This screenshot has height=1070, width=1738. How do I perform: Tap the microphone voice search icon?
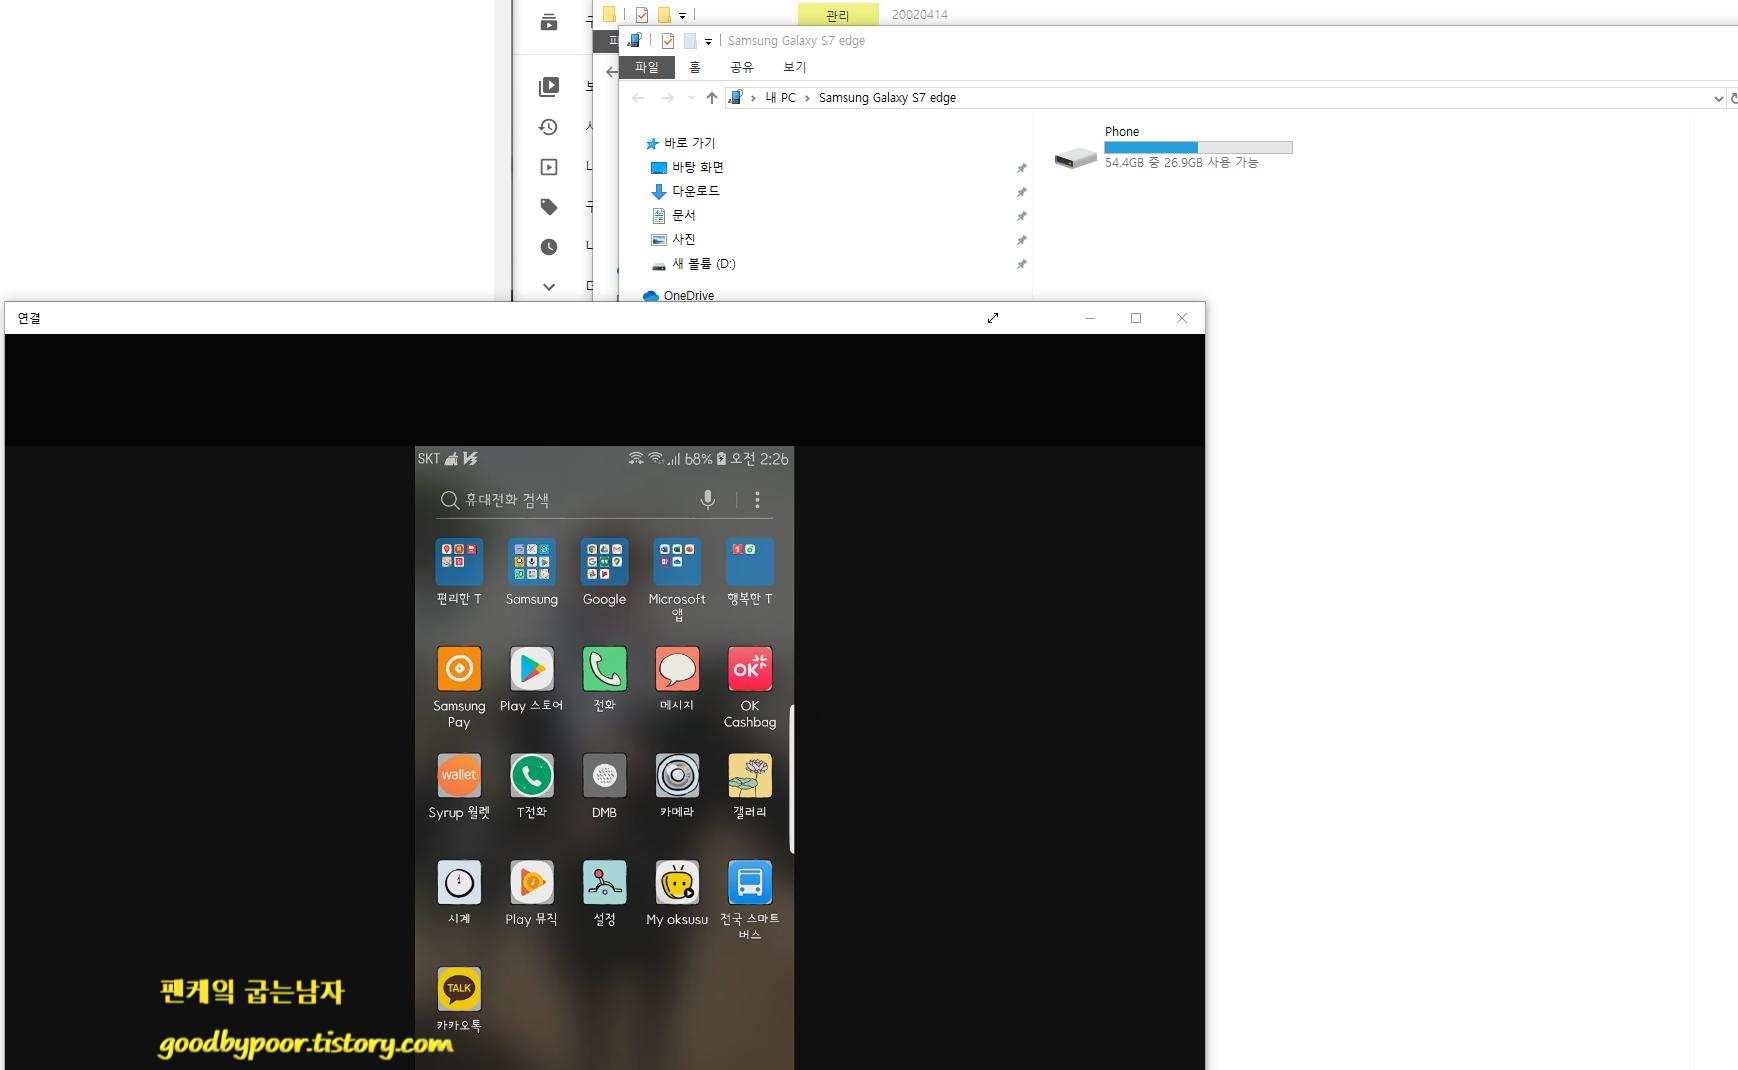point(708,499)
